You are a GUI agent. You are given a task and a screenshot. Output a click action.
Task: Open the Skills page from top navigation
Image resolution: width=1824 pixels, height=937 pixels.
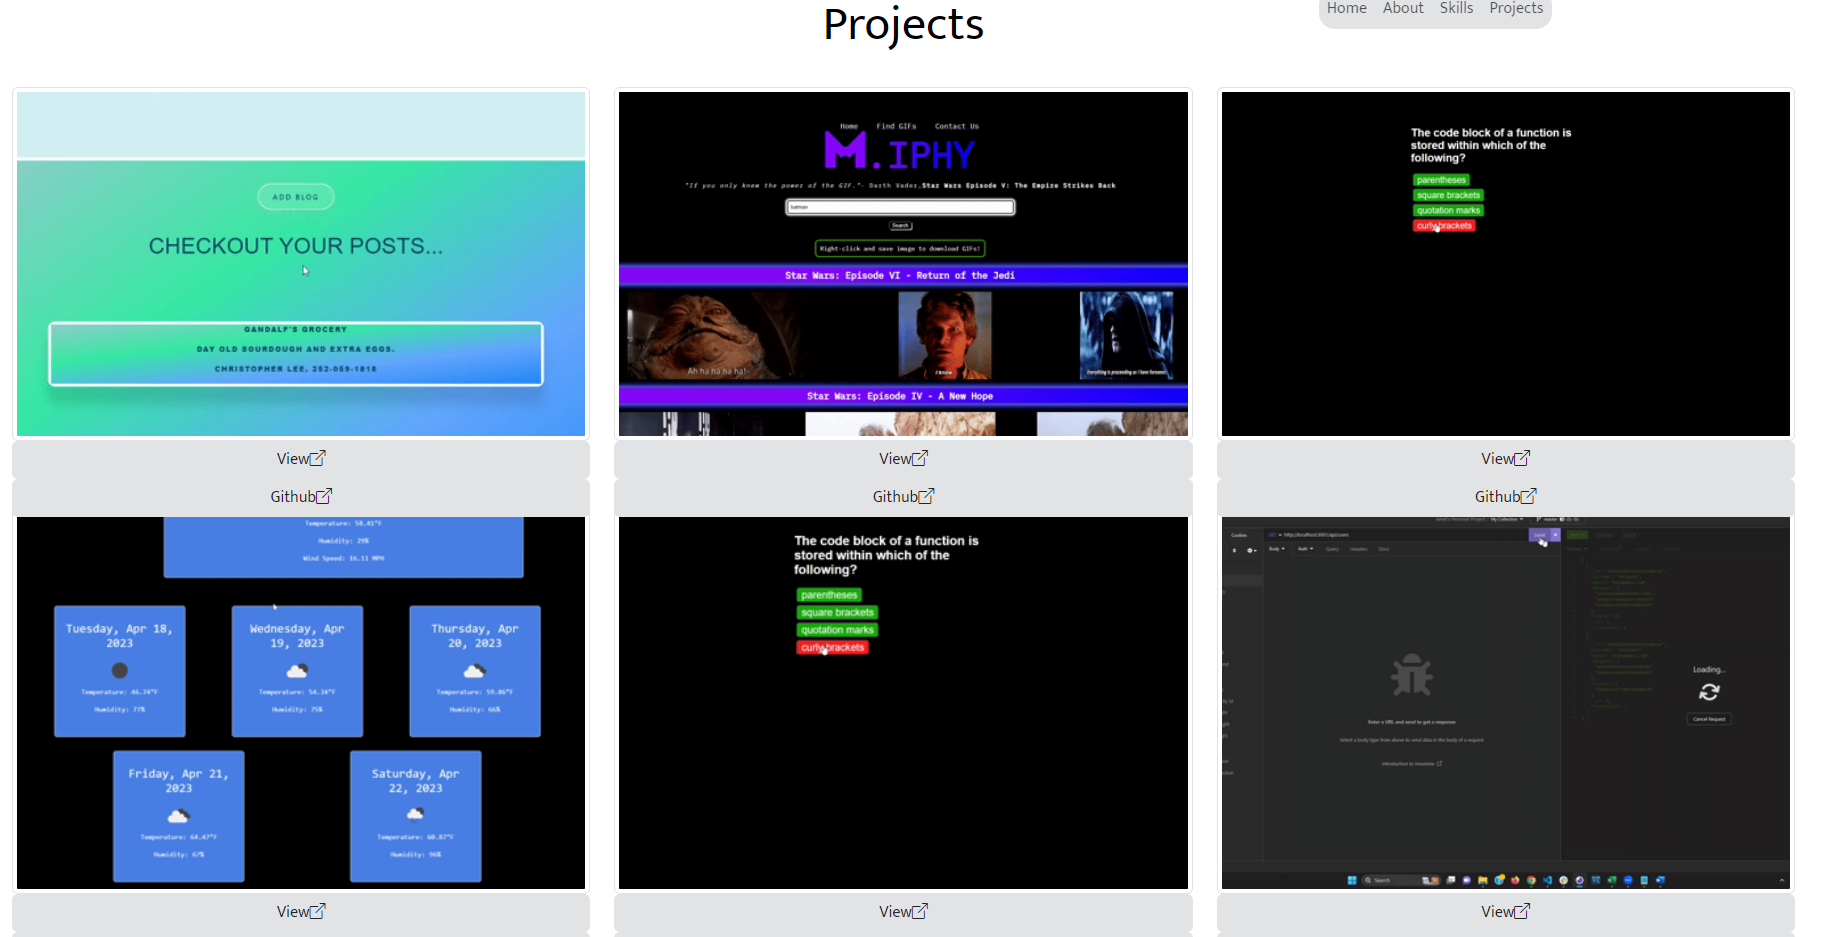tap(1456, 8)
